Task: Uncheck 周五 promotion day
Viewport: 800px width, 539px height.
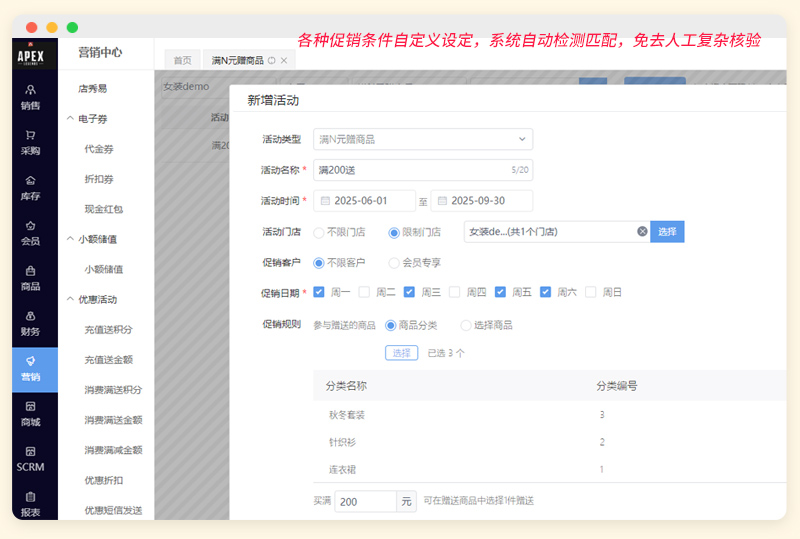Action: coord(500,292)
